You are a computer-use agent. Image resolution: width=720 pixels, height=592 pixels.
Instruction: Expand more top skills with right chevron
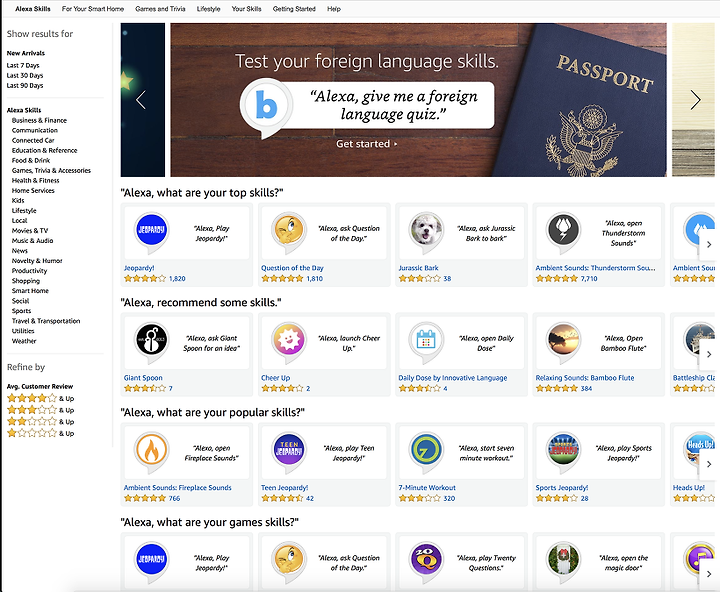click(x=709, y=244)
